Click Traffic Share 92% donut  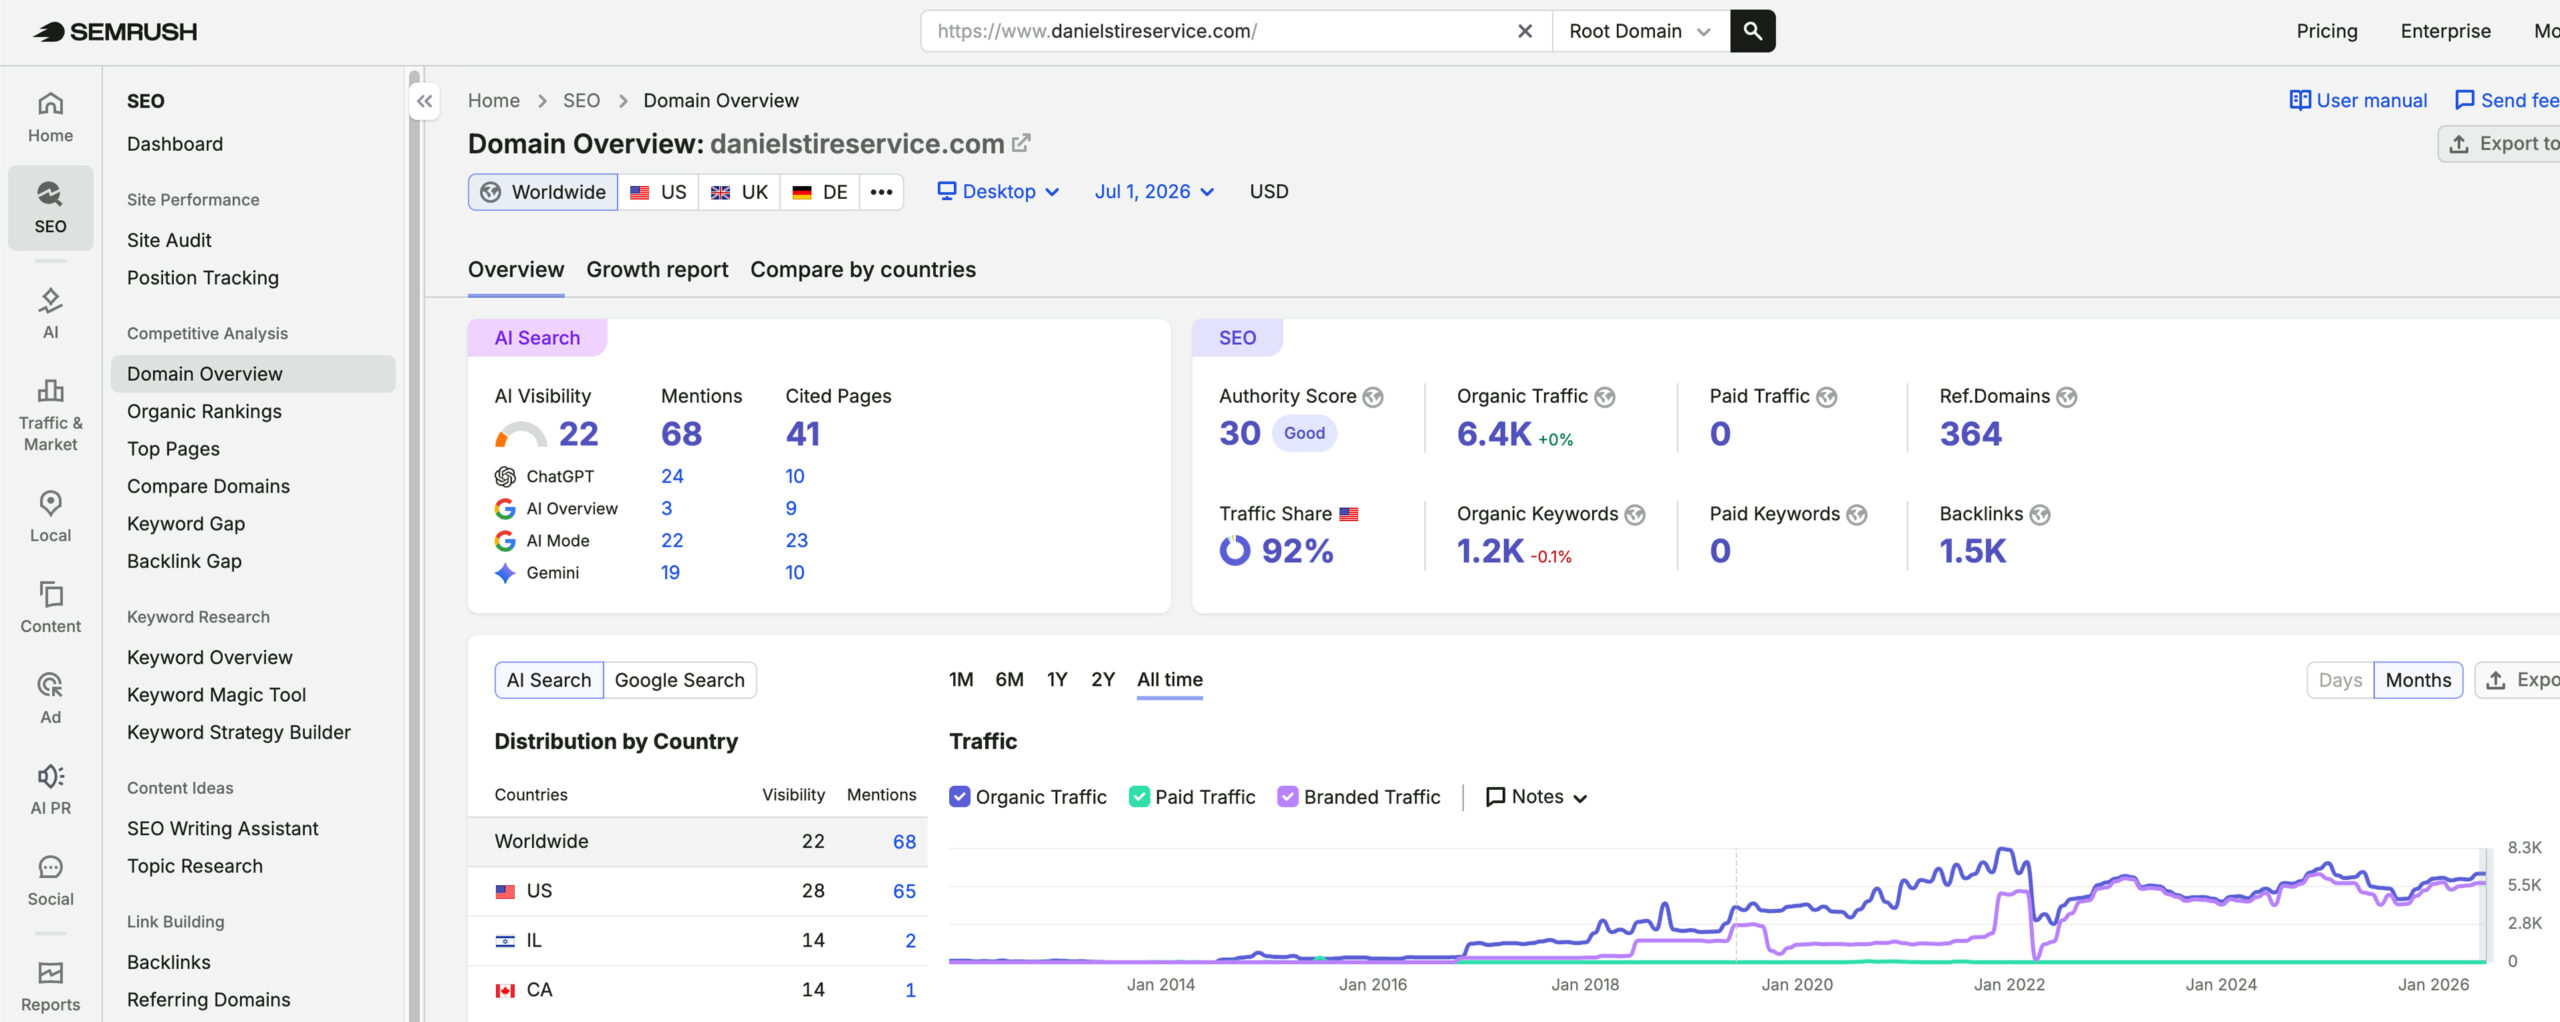pyautogui.click(x=1235, y=551)
